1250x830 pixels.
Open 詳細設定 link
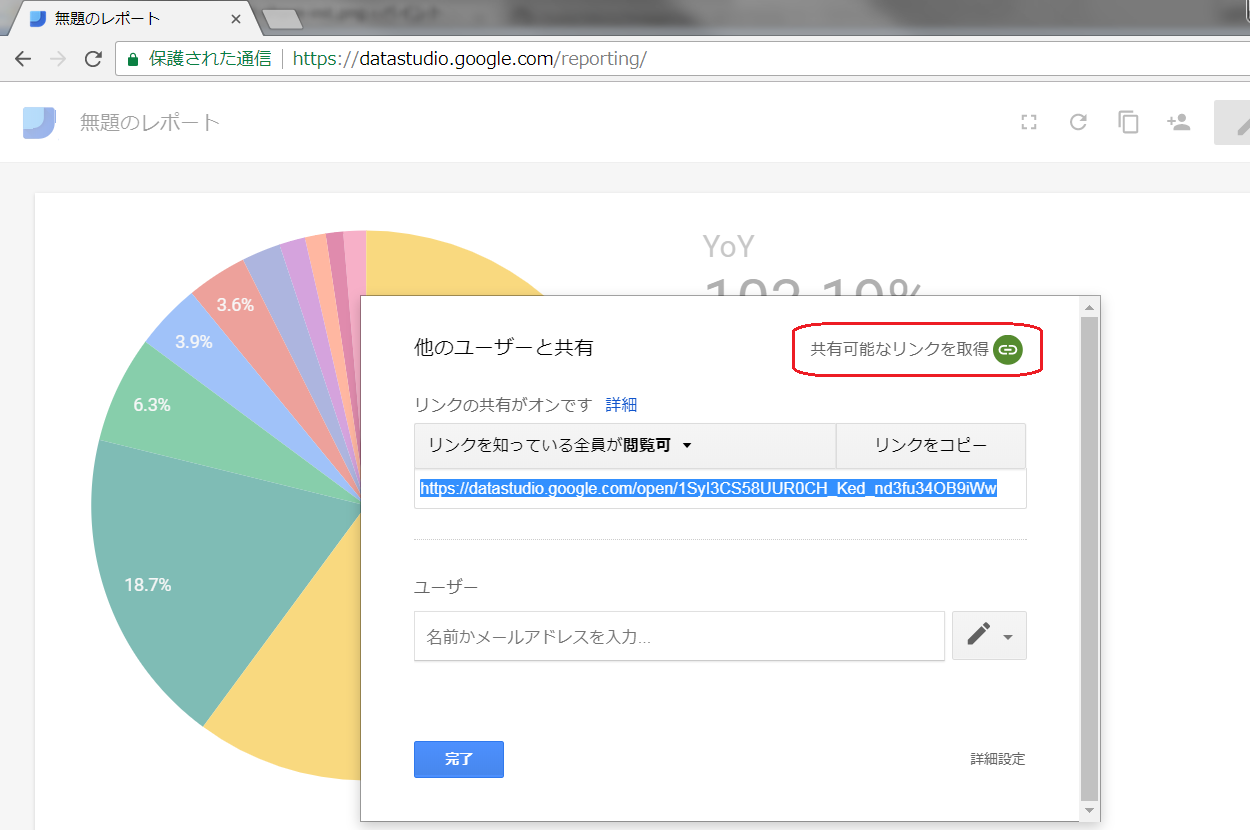tap(997, 759)
